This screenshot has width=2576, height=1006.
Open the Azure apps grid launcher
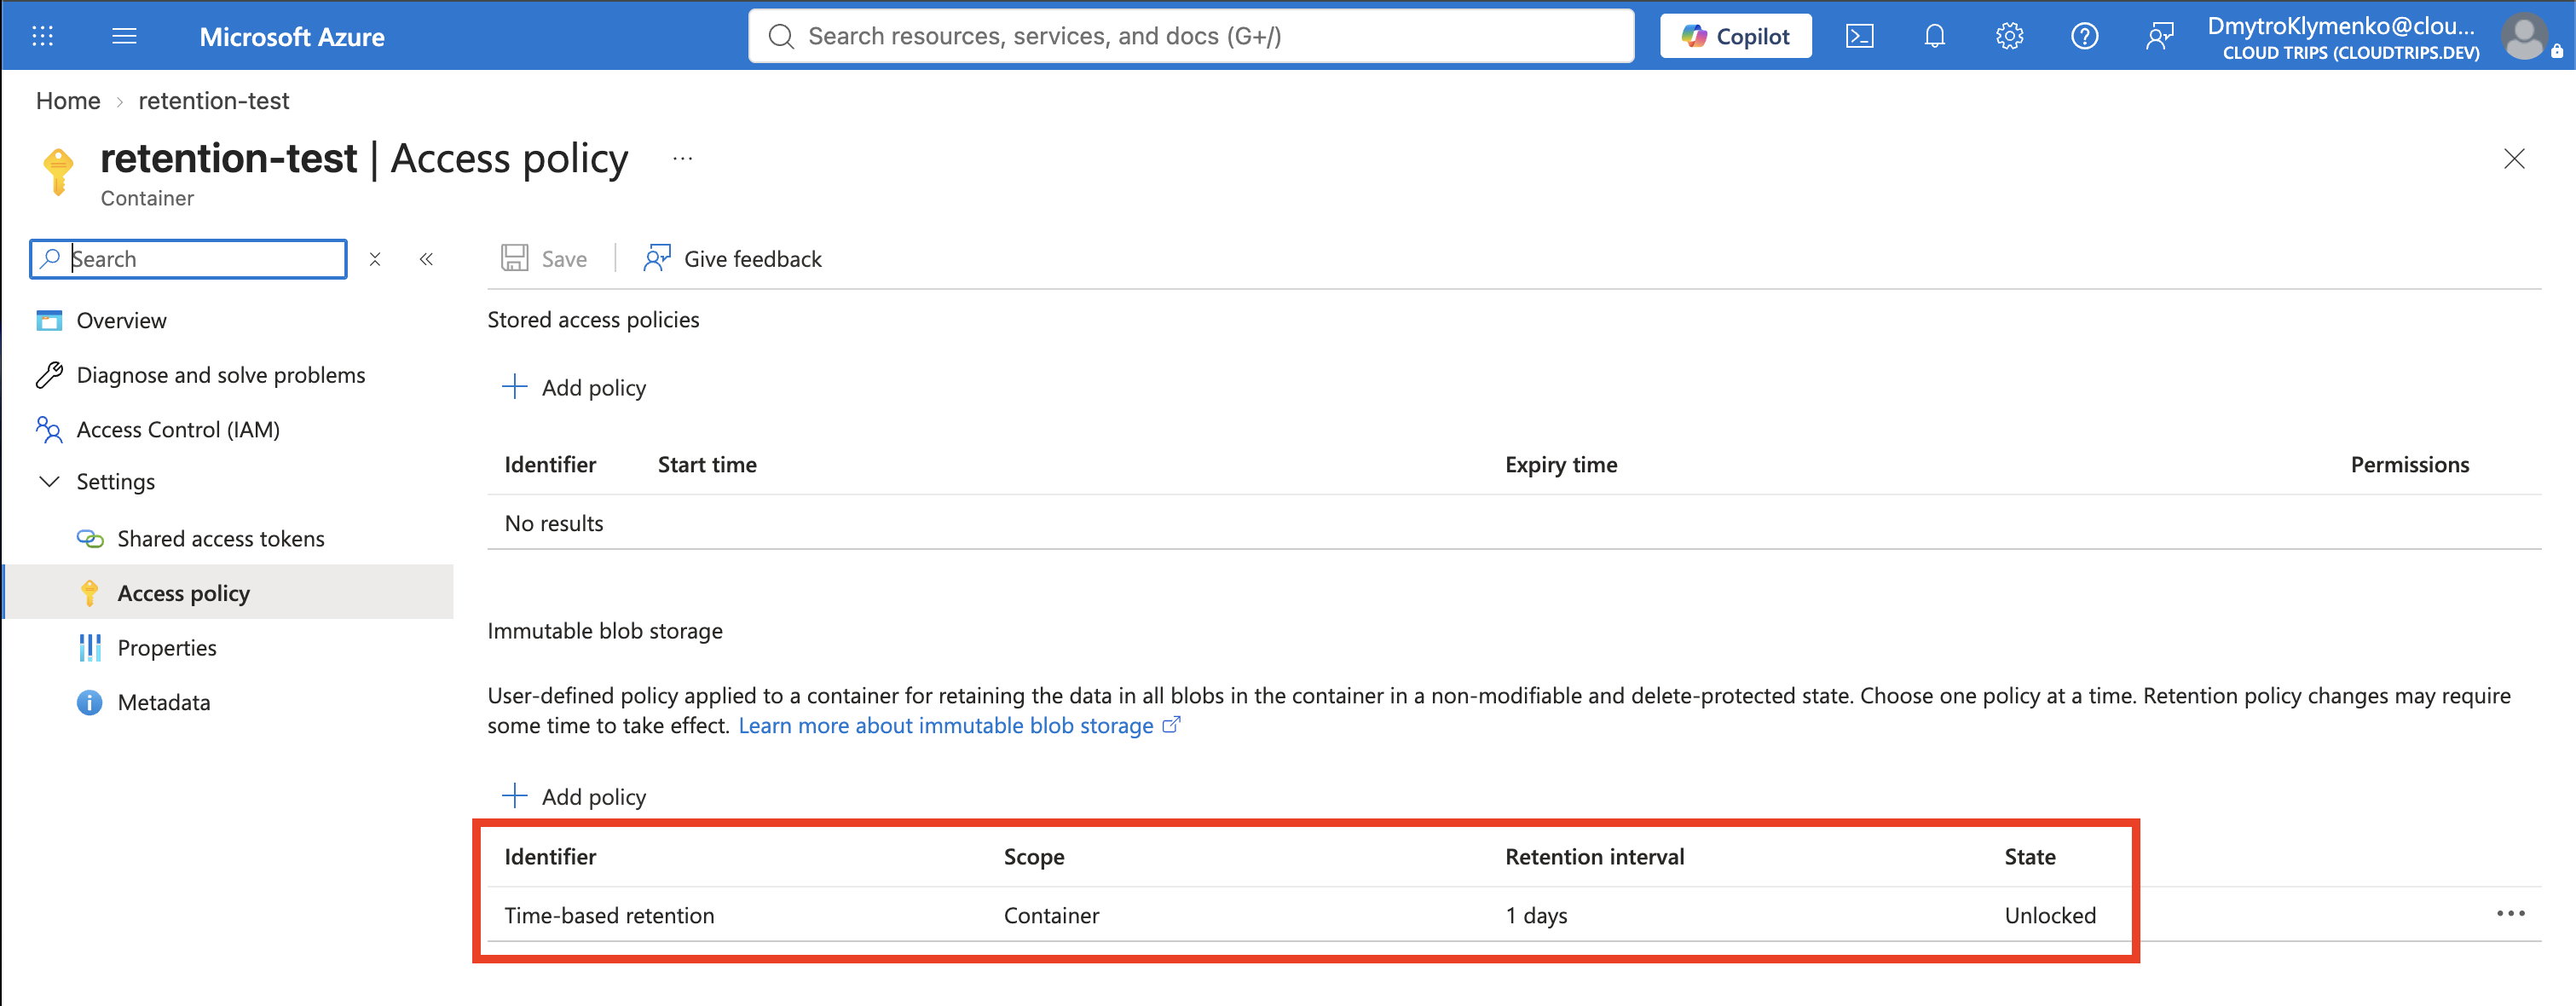click(42, 36)
